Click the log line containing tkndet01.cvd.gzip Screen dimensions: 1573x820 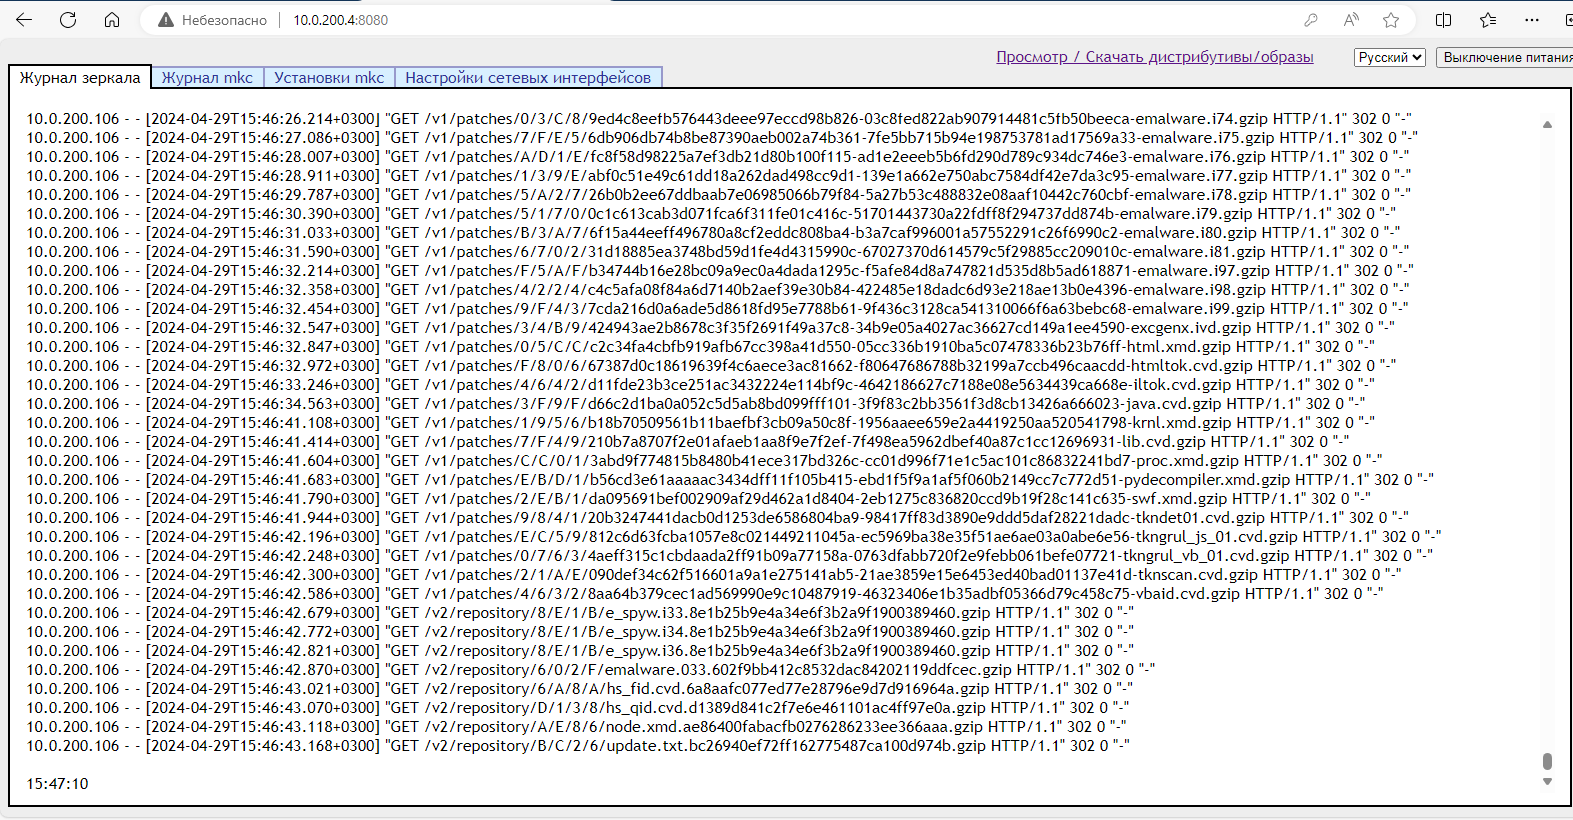(717, 518)
